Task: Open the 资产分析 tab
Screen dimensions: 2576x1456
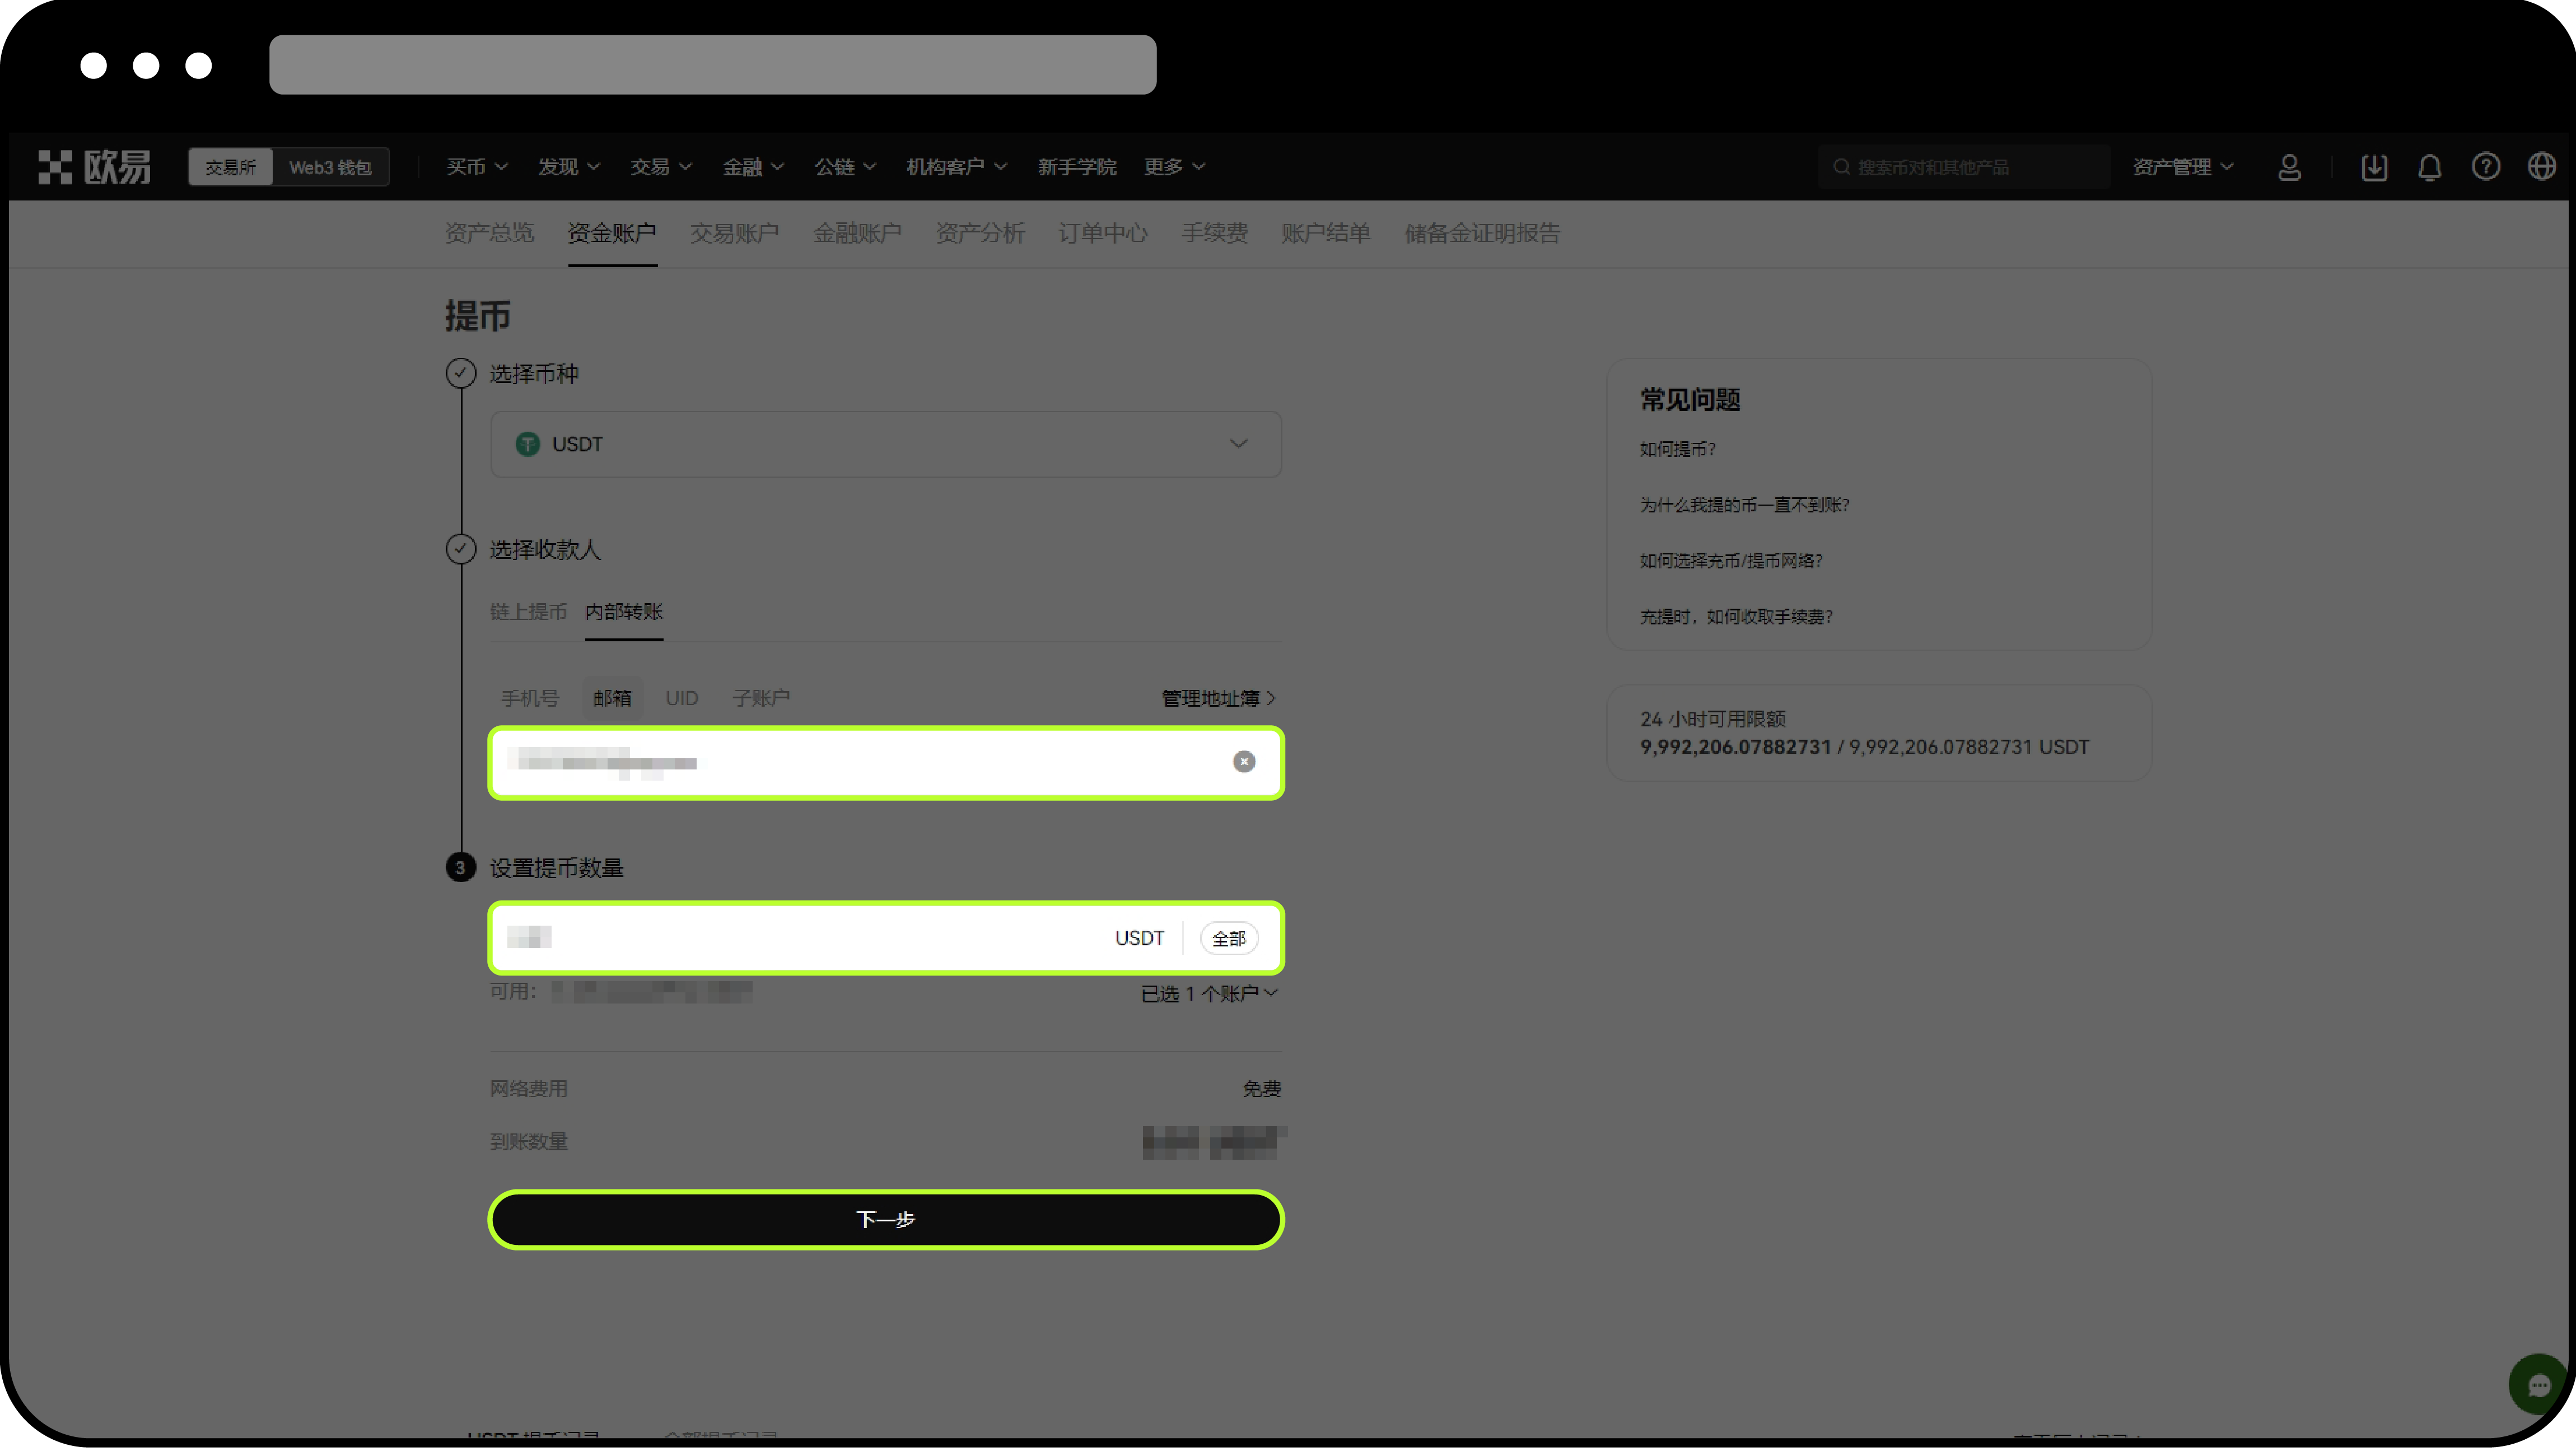Action: coord(980,233)
